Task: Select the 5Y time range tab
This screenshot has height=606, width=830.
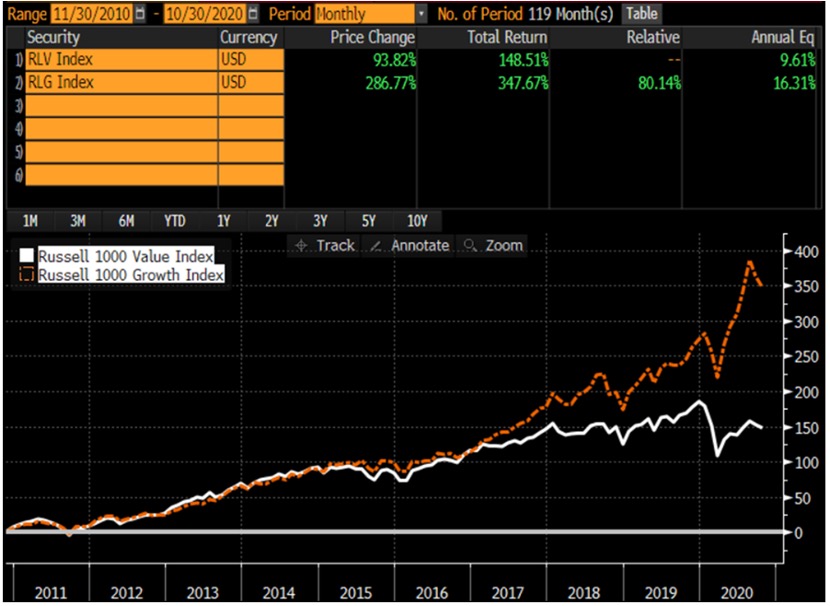Action: click(x=368, y=221)
